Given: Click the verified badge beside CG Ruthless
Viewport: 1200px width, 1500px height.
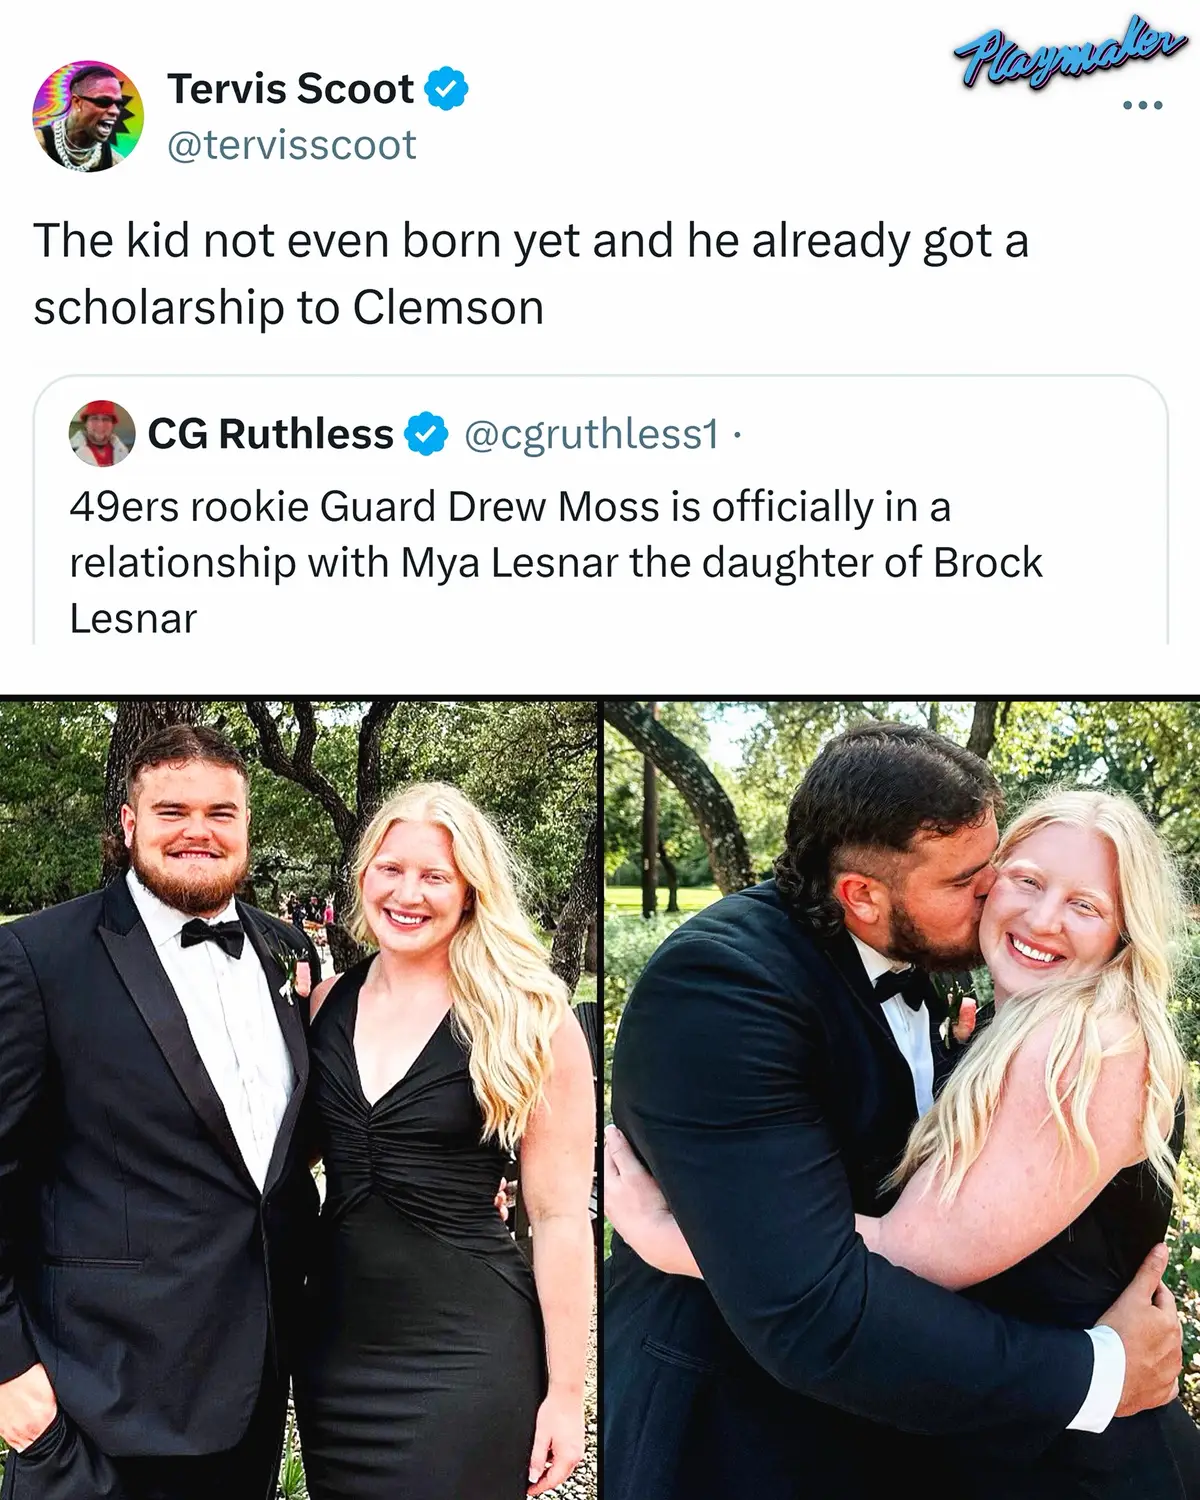Looking at the screenshot, I should tap(425, 434).
